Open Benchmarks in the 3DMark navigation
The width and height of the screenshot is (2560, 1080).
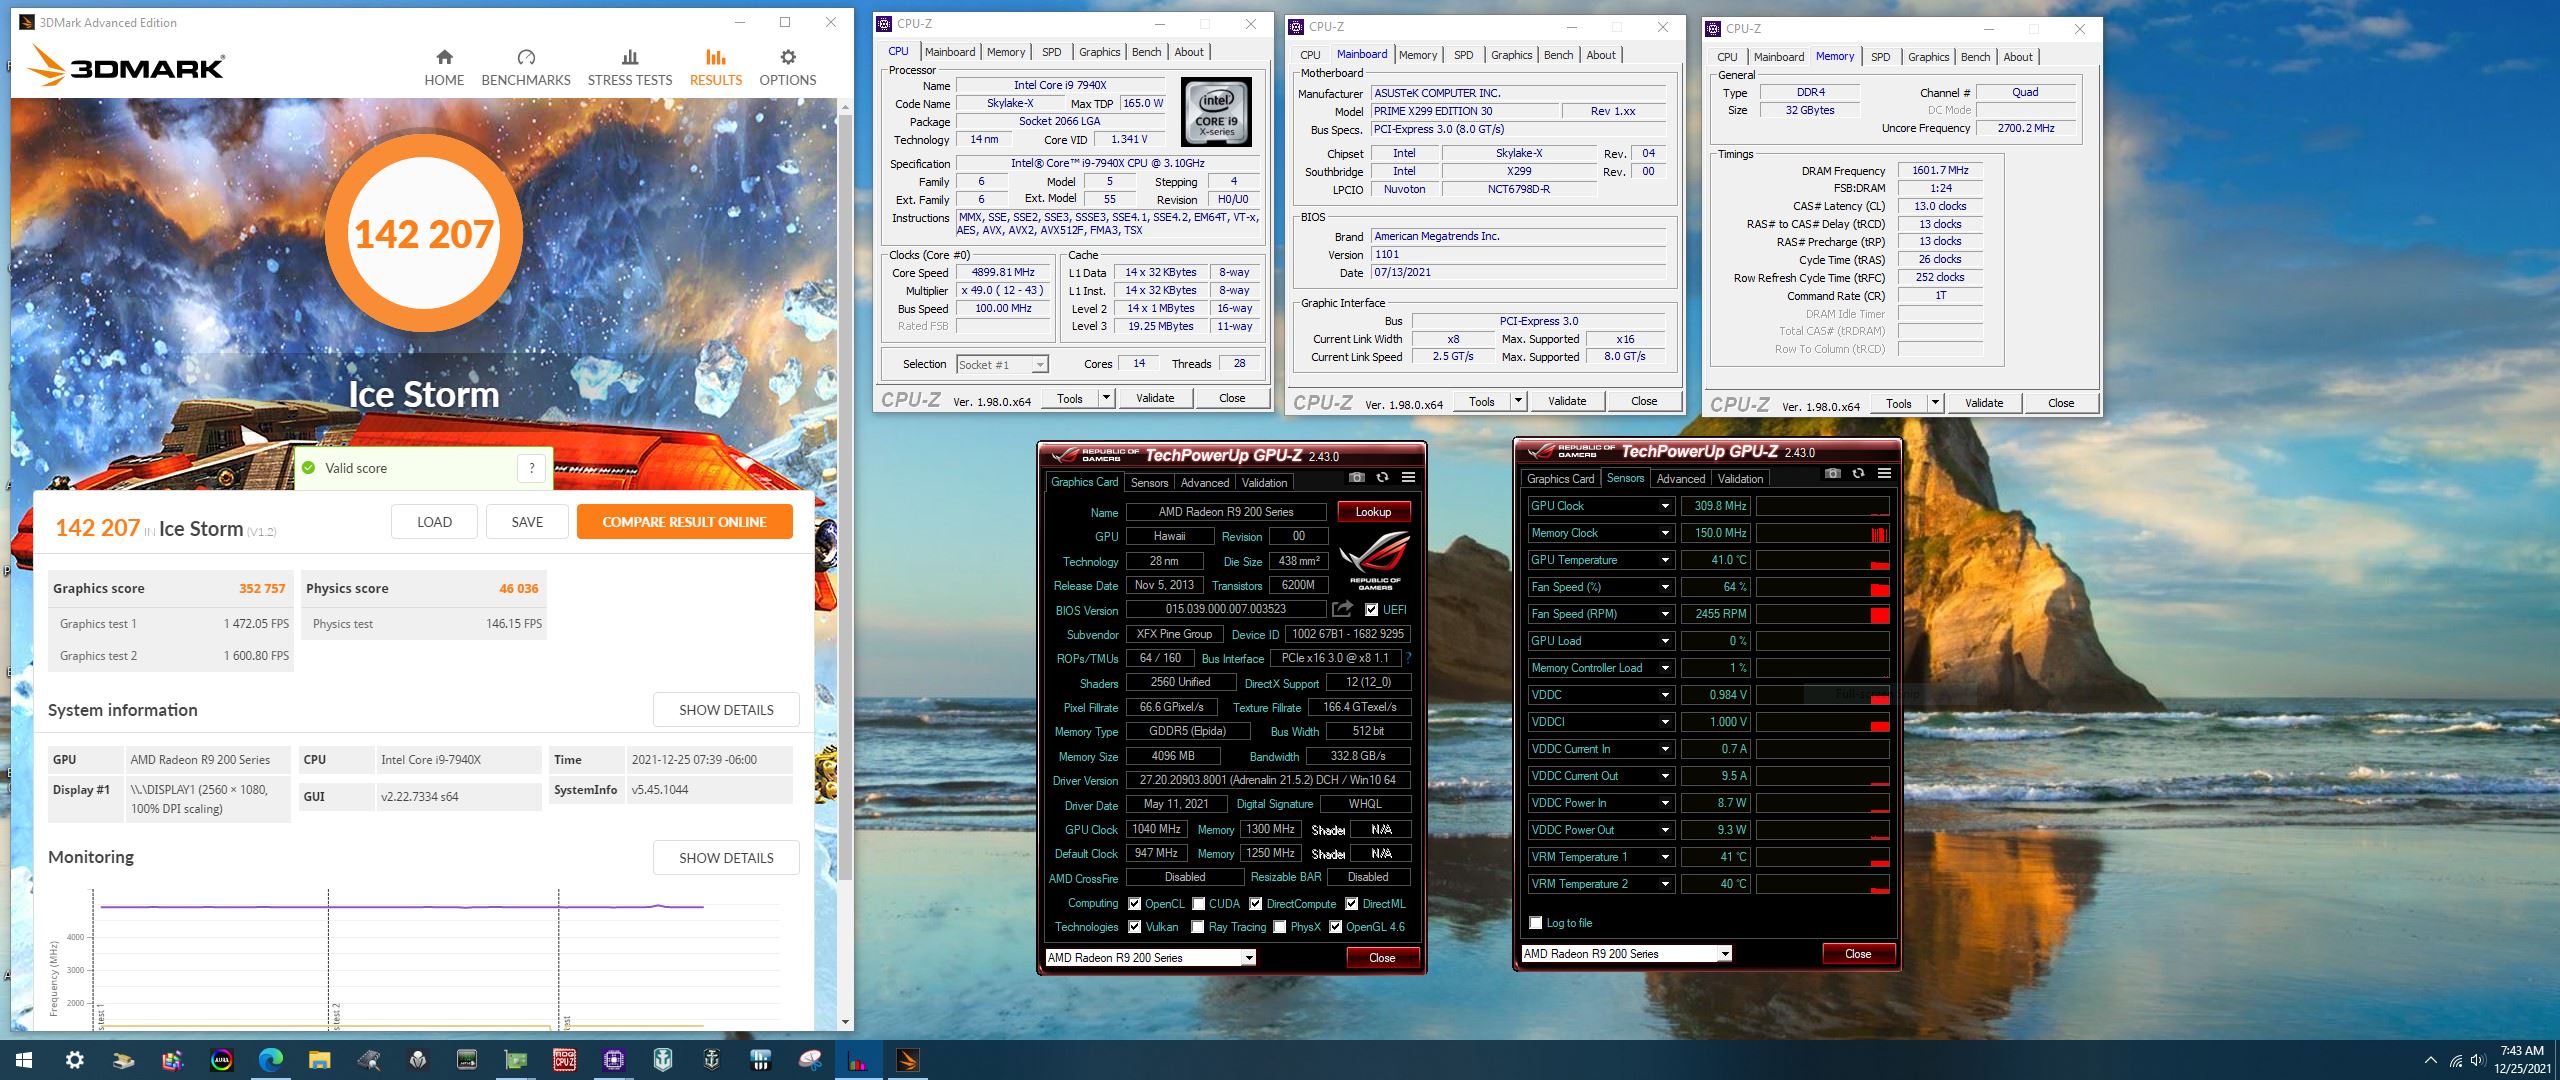coord(526,69)
